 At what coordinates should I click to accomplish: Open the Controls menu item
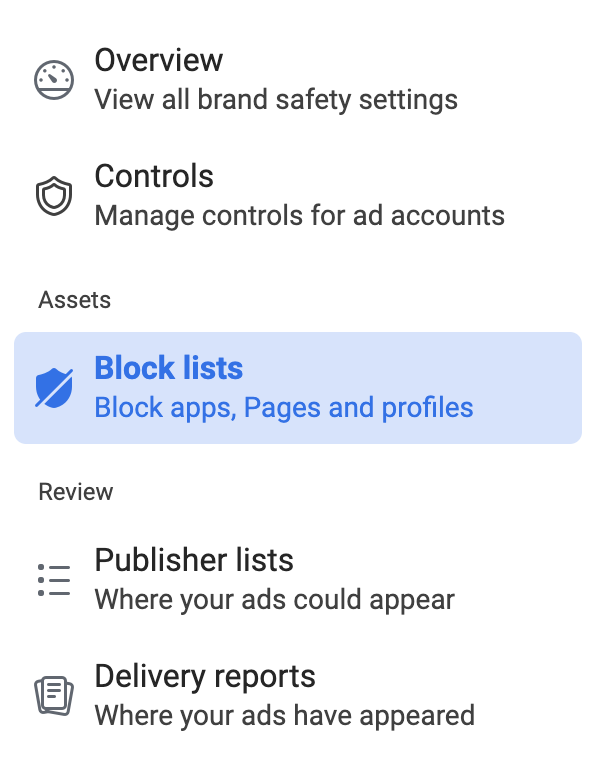[298, 196]
